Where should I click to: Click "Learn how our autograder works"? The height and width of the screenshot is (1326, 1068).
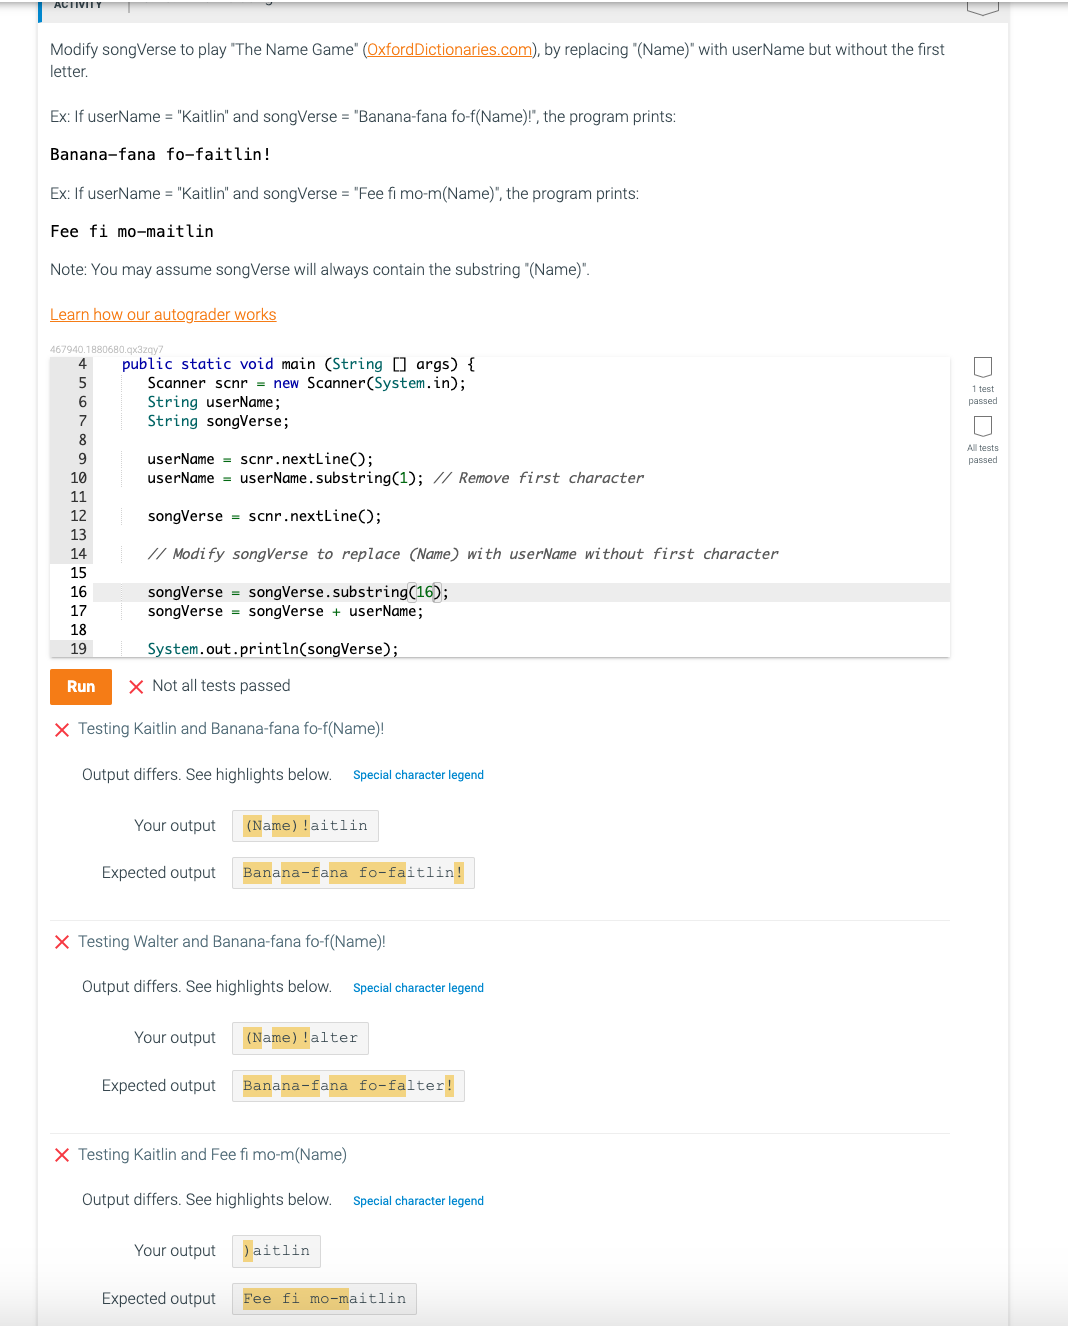coord(163,314)
